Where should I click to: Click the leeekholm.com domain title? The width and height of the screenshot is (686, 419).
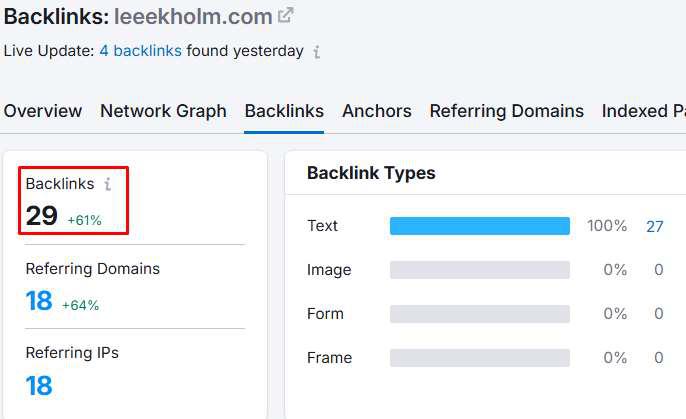pos(192,16)
